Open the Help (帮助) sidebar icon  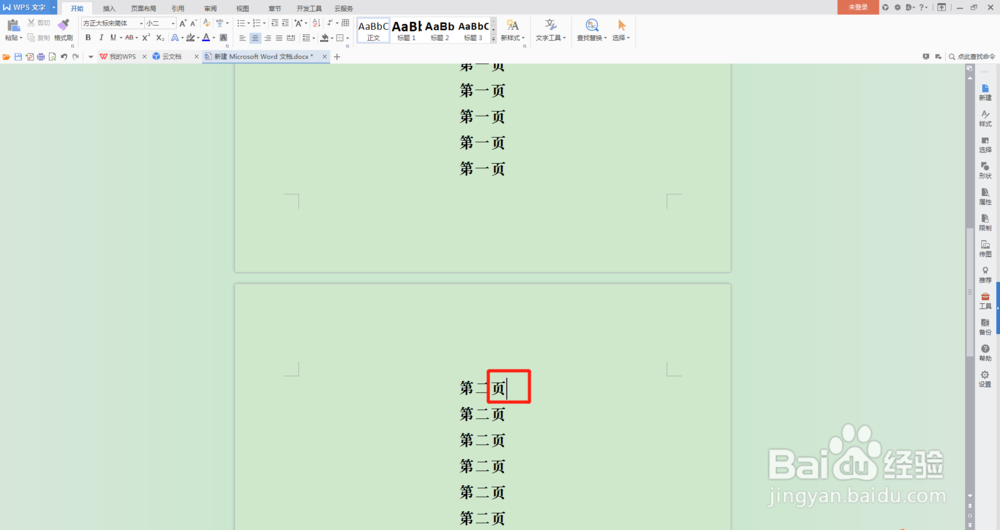tap(985, 353)
